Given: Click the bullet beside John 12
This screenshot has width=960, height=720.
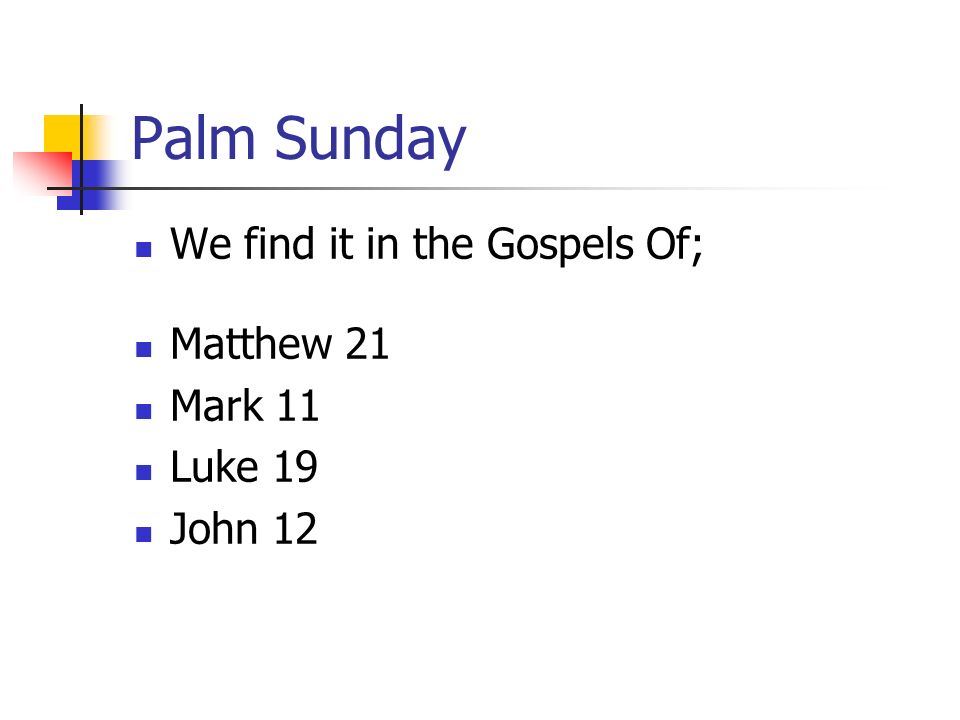Looking at the screenshot, I should pyautogui.click(x=144, y=534).
